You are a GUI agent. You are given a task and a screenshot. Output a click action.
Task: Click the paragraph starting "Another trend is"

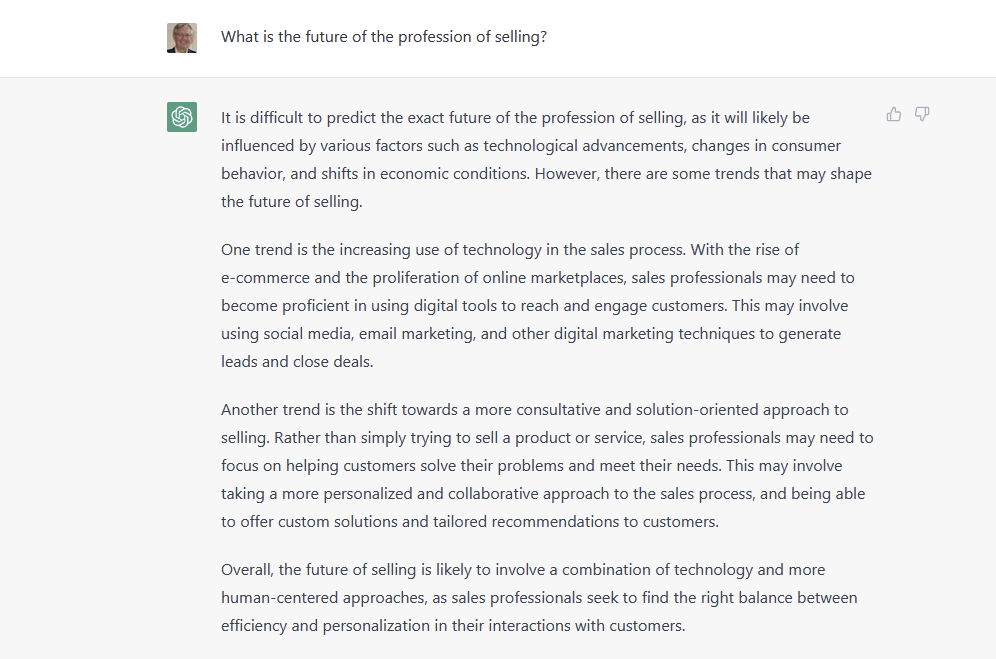click(x=546, y=465)
